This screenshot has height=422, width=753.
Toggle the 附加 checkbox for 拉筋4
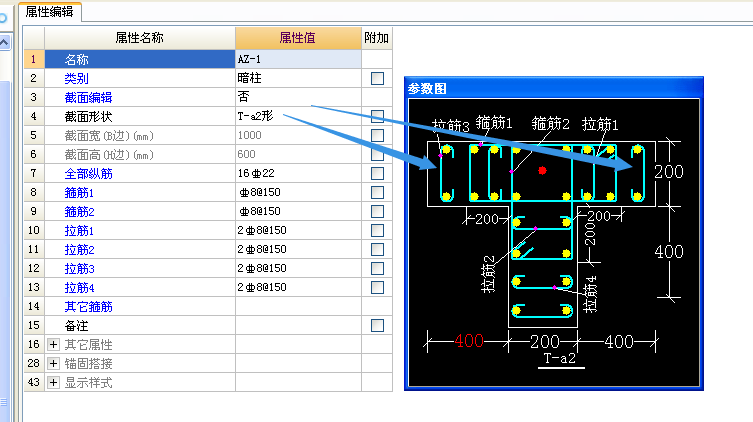point(377,287)
